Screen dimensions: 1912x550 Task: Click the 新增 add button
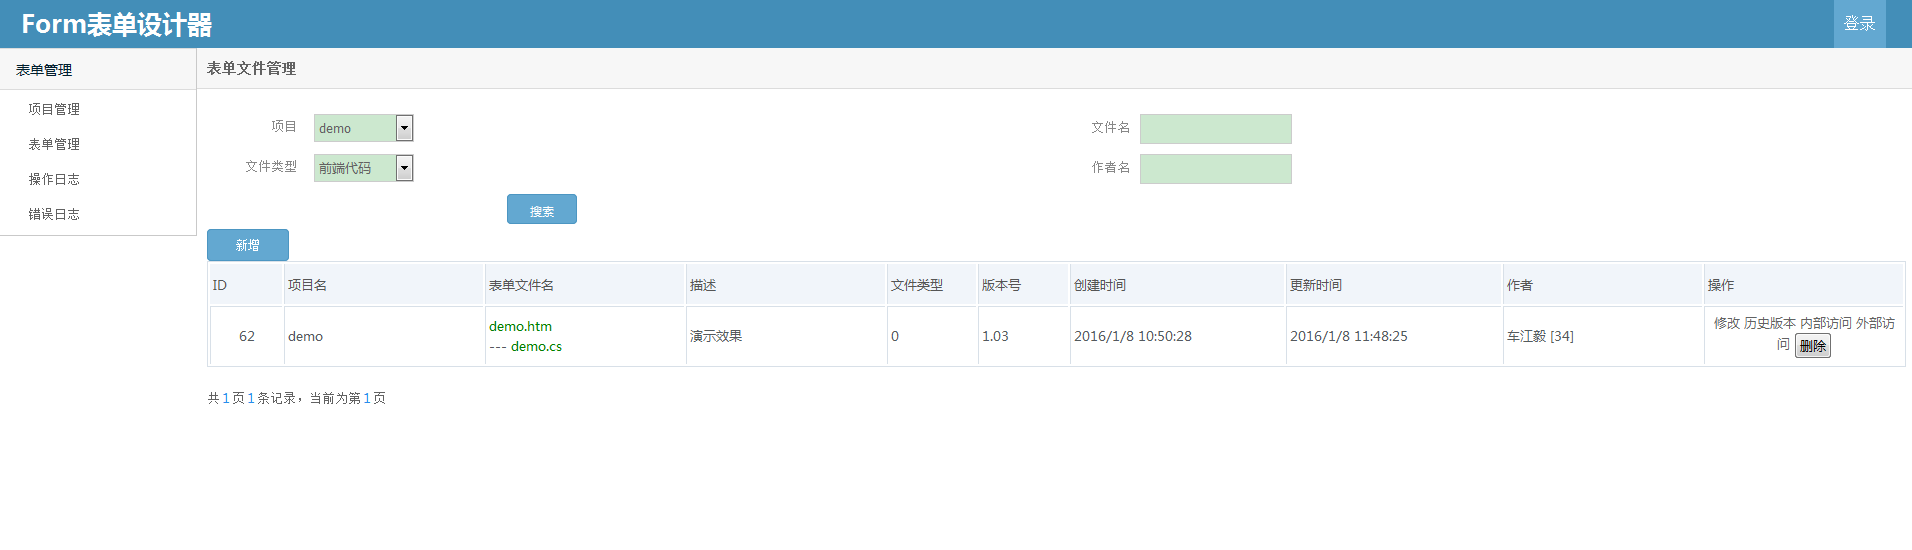(248, 245)
